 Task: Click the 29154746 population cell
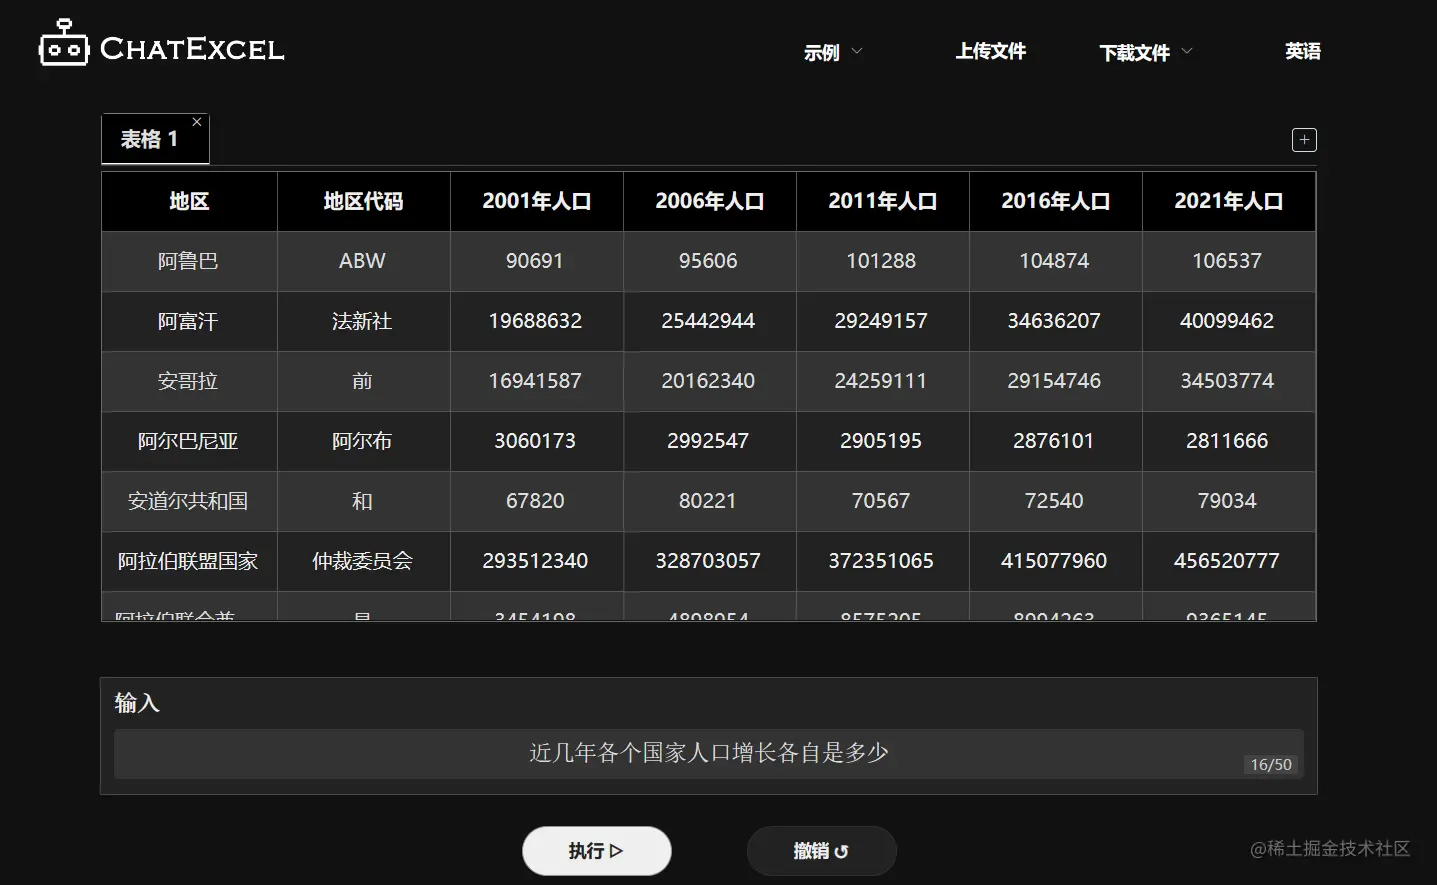point(1055,381)
